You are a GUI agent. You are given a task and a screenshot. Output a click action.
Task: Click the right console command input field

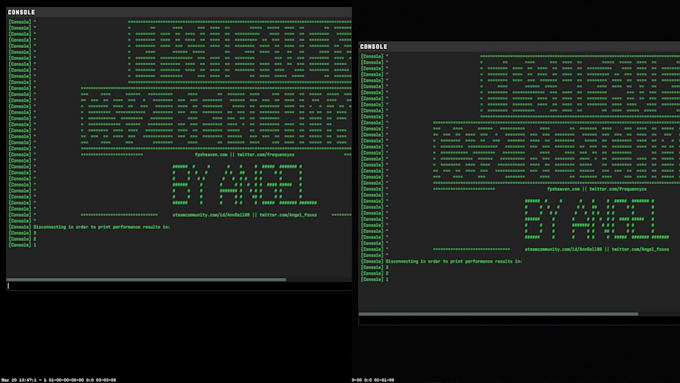point(519,321)
